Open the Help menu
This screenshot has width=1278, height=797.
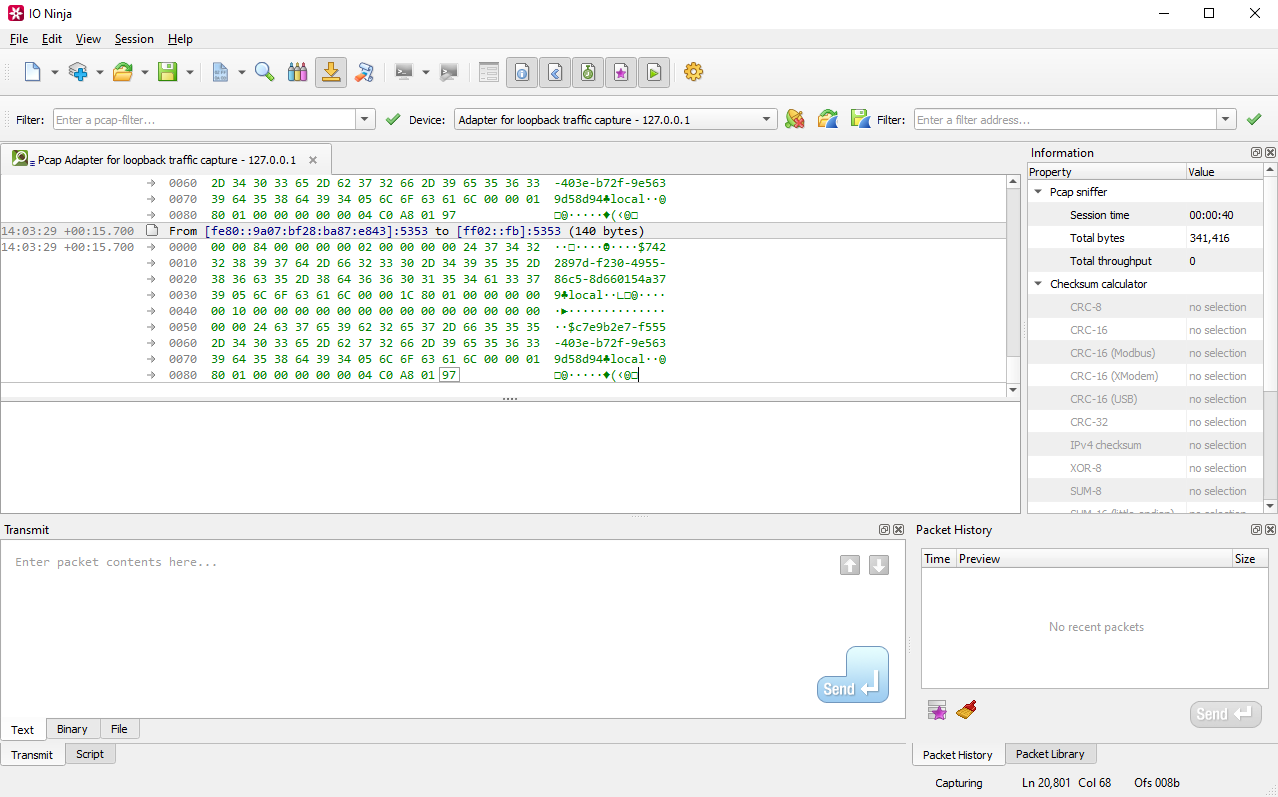click(x=180, y=39)
